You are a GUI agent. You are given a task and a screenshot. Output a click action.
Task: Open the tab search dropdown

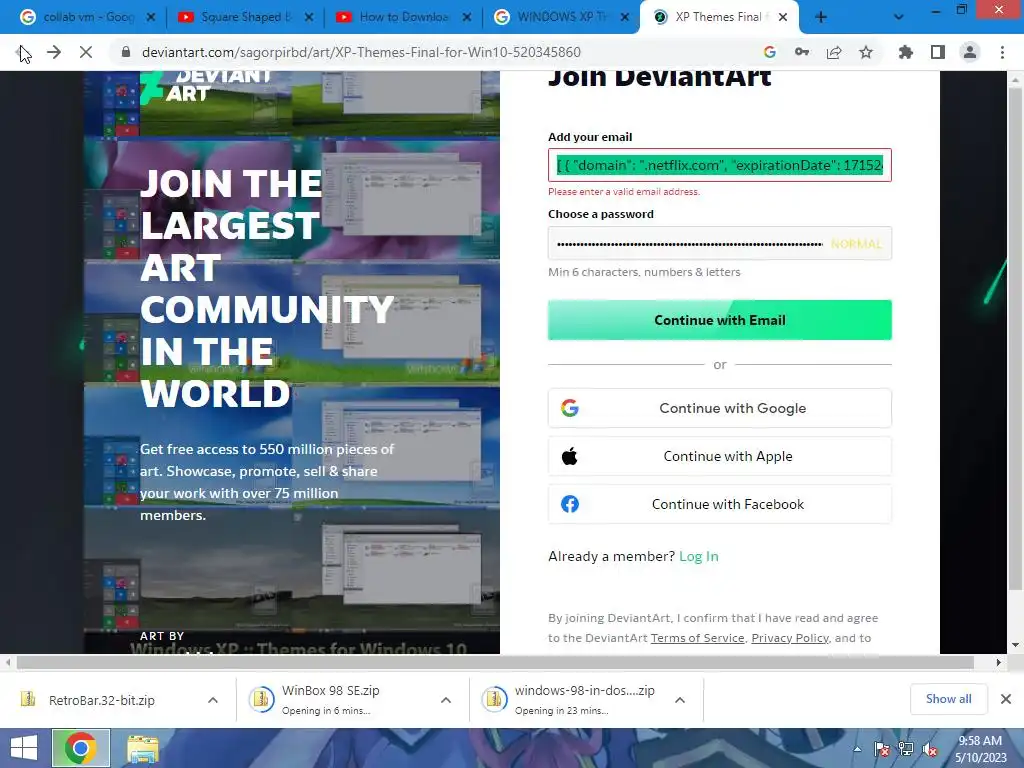[899, 18]
